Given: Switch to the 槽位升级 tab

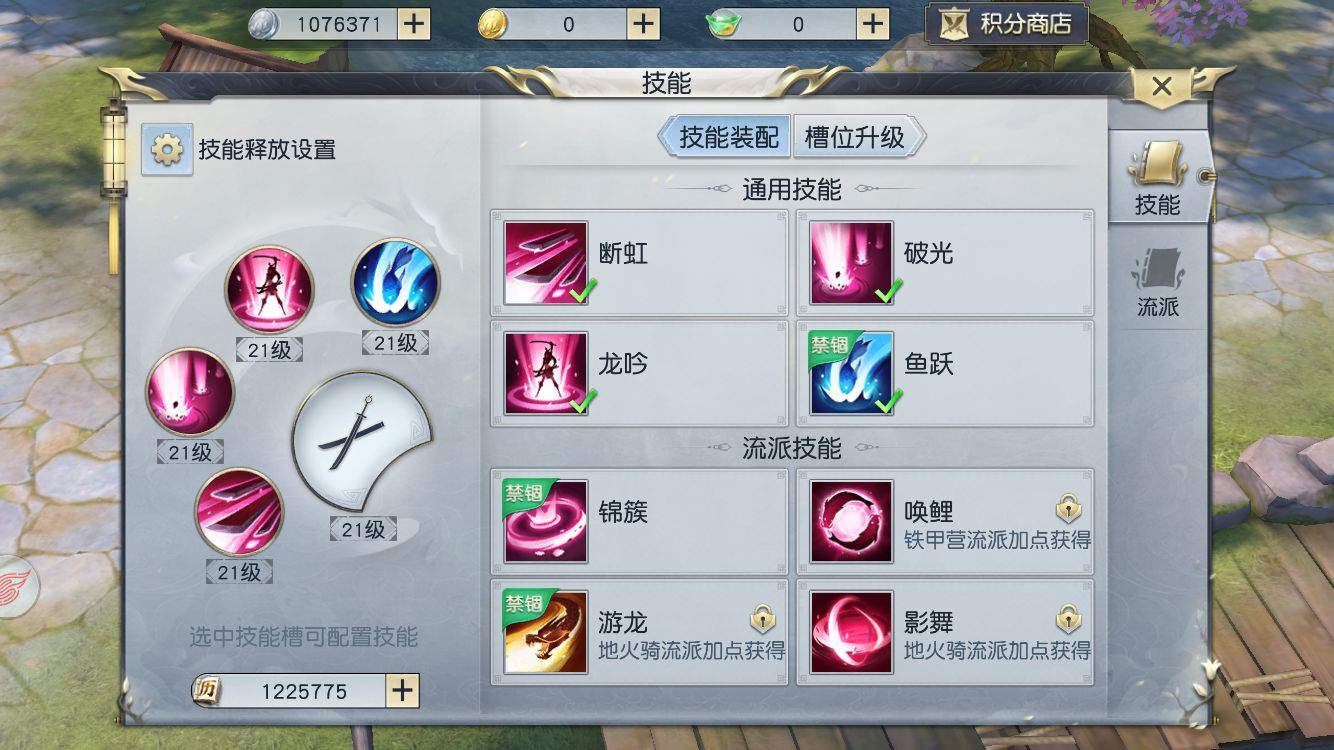Looking at the screenshot, I should coord(858,137).
